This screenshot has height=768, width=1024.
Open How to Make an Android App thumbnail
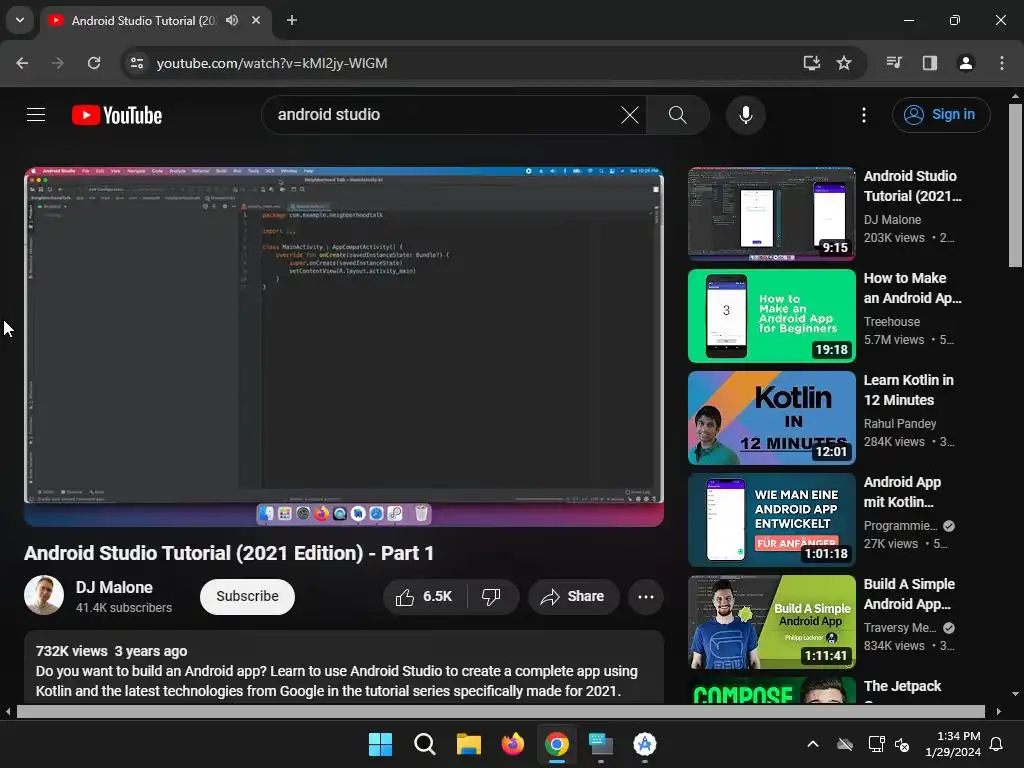[x=771, y=316]
